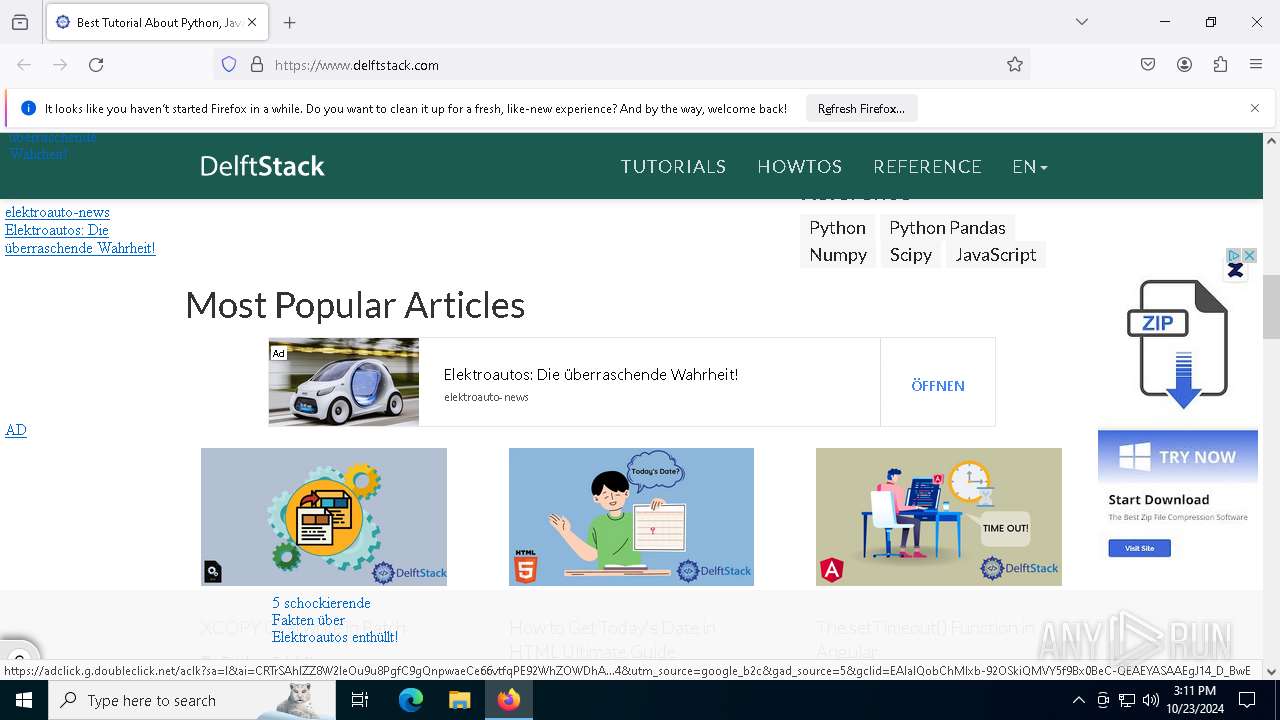Open Task View from the taskbar
1280x720 pixels.
pyautogui.click(x=360, y=700)
